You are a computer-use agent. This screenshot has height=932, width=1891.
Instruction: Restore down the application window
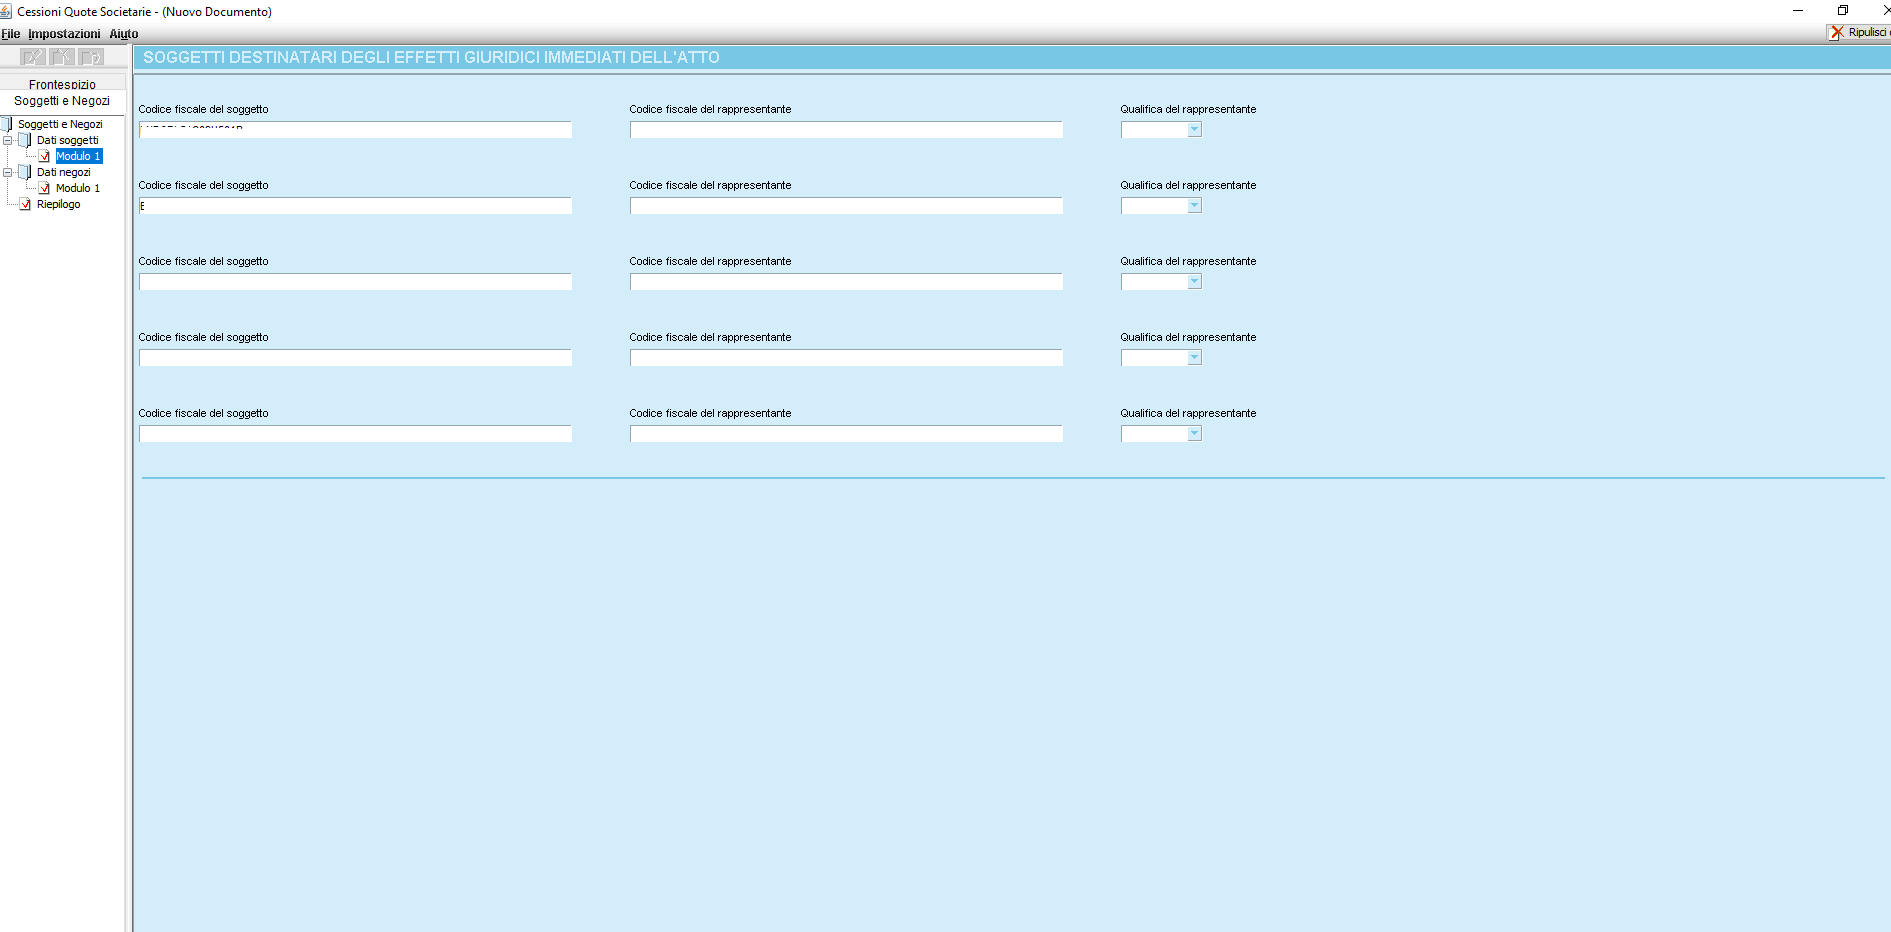pyautogui.click(x=1843, y=11)
